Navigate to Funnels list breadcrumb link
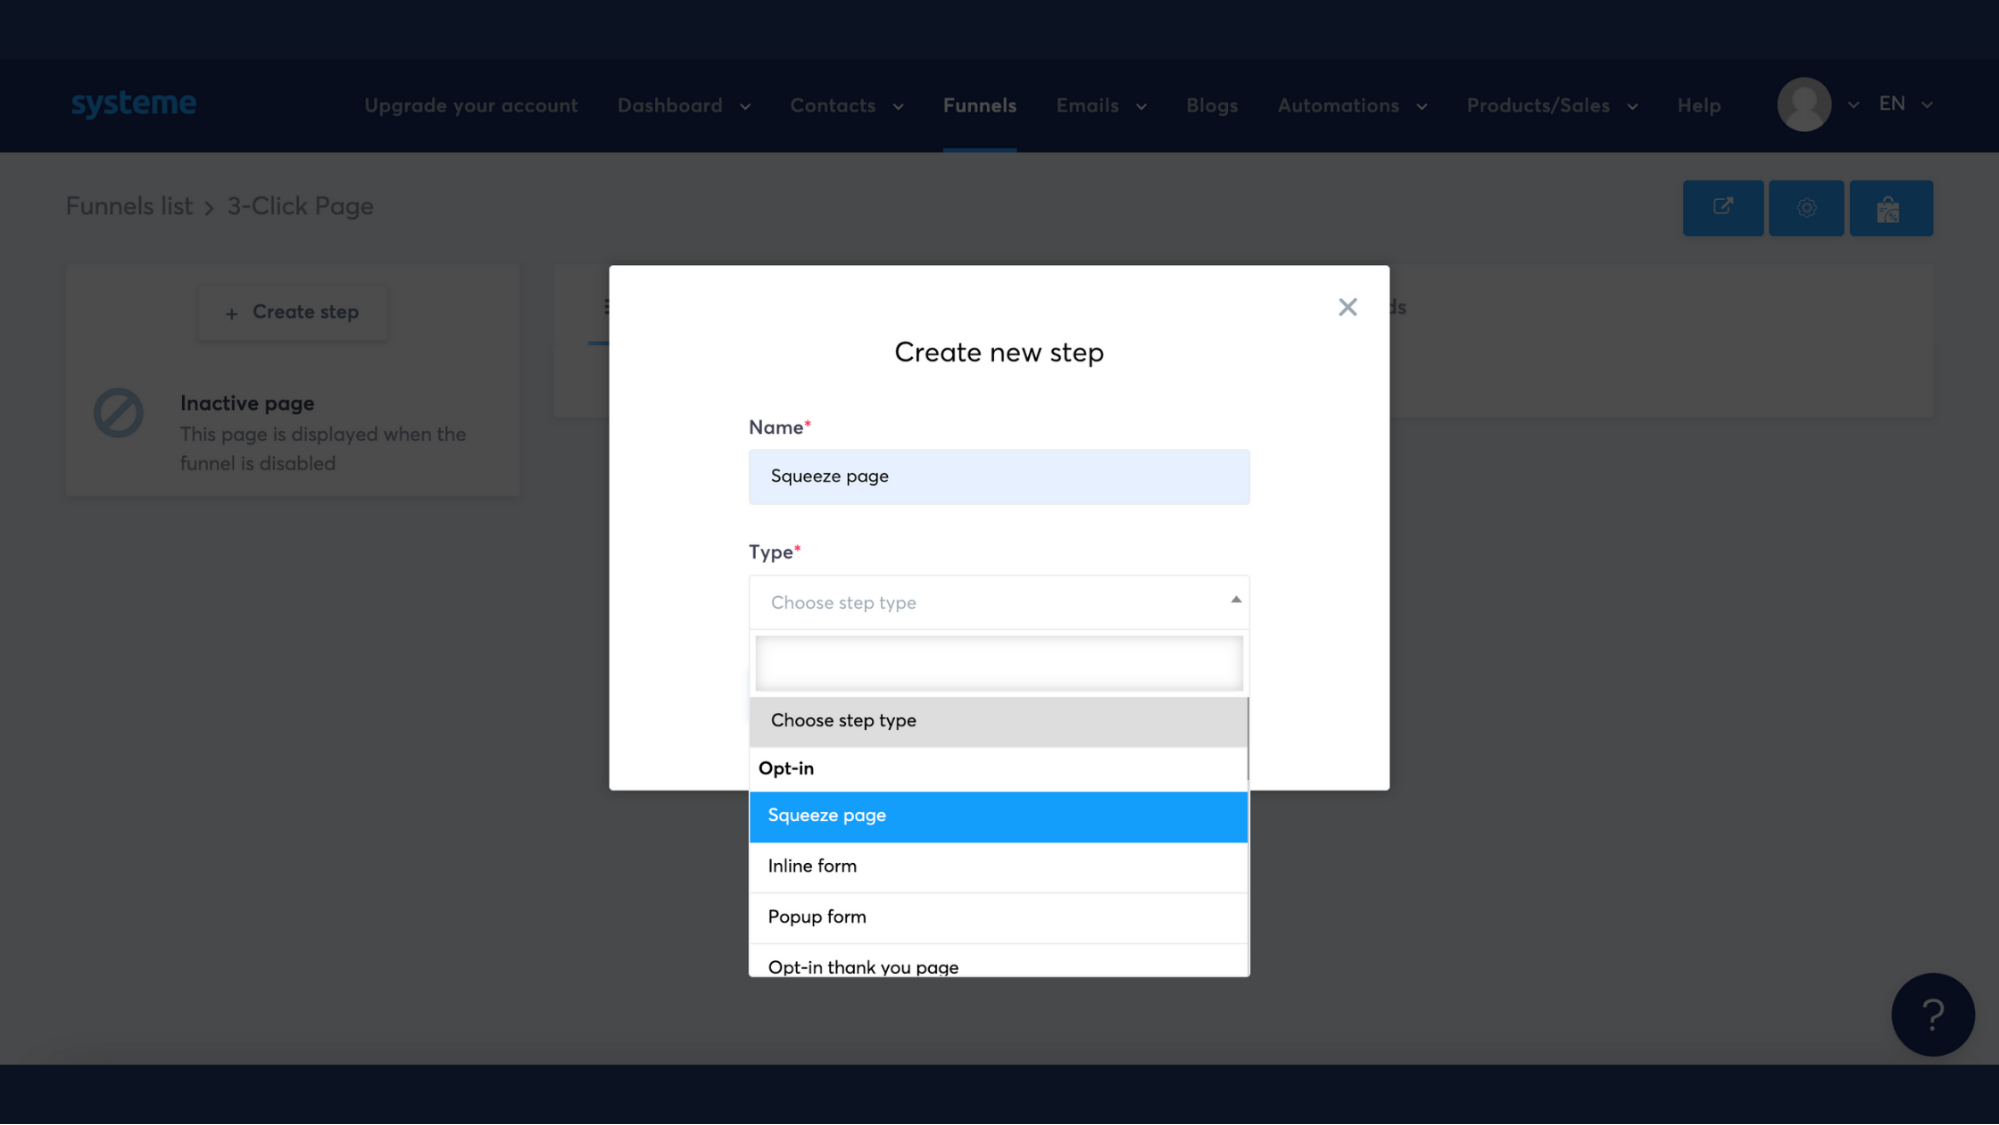1999x1125 pixels. pyautogui.click(x=128, y=206)
